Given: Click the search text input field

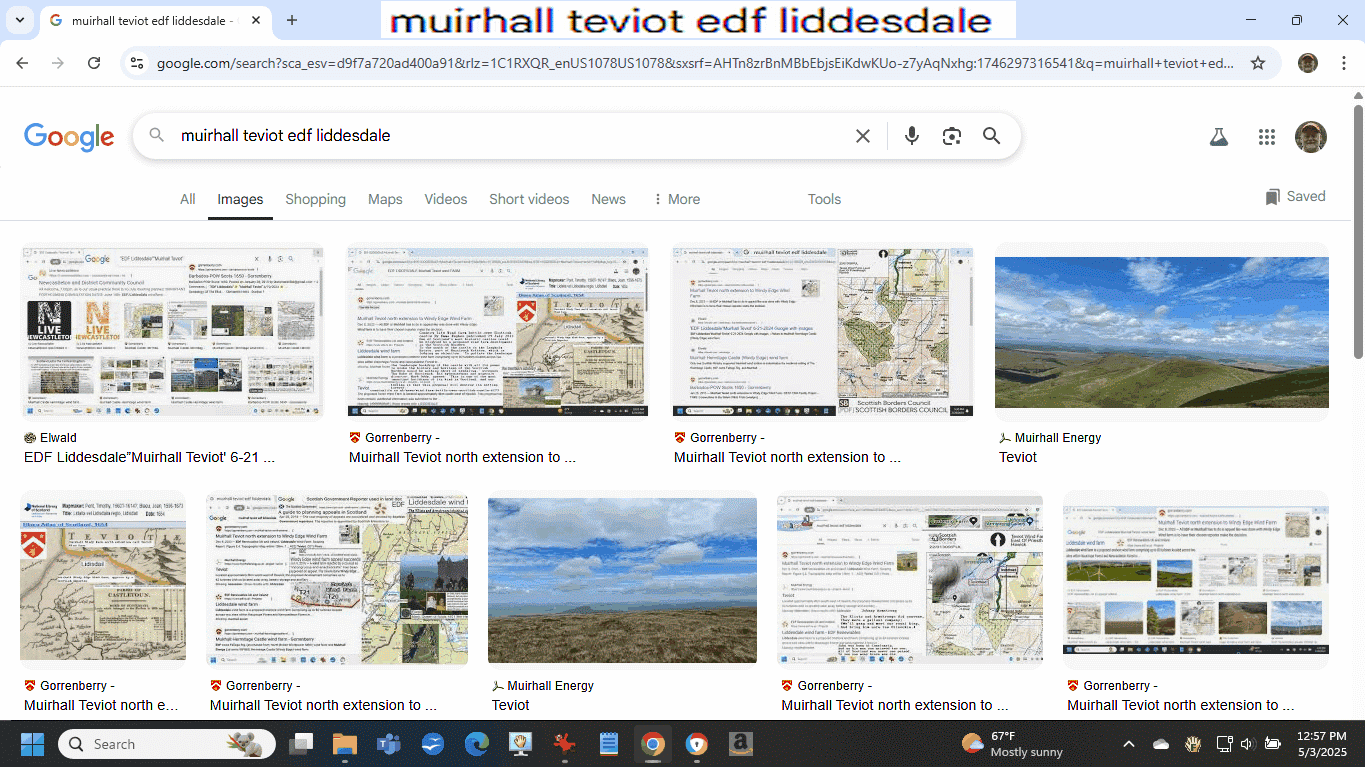Looking at the screenshot, I should [x=510, y=136].
